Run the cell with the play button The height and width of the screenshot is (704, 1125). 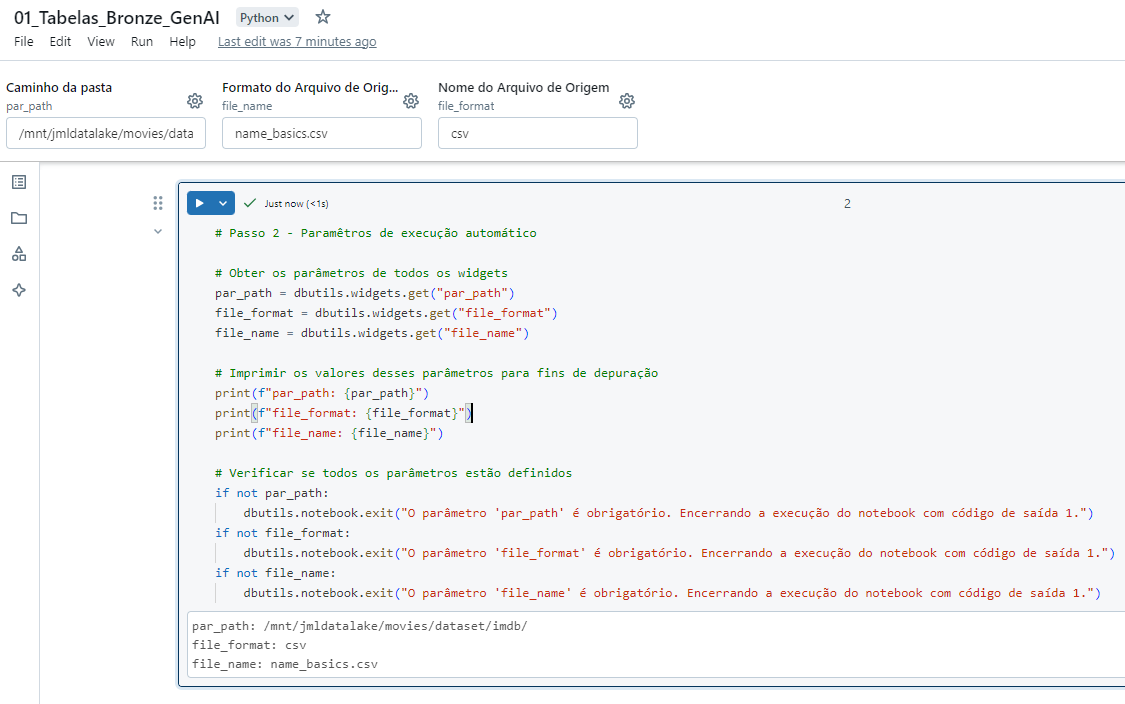tap(200, 203)
